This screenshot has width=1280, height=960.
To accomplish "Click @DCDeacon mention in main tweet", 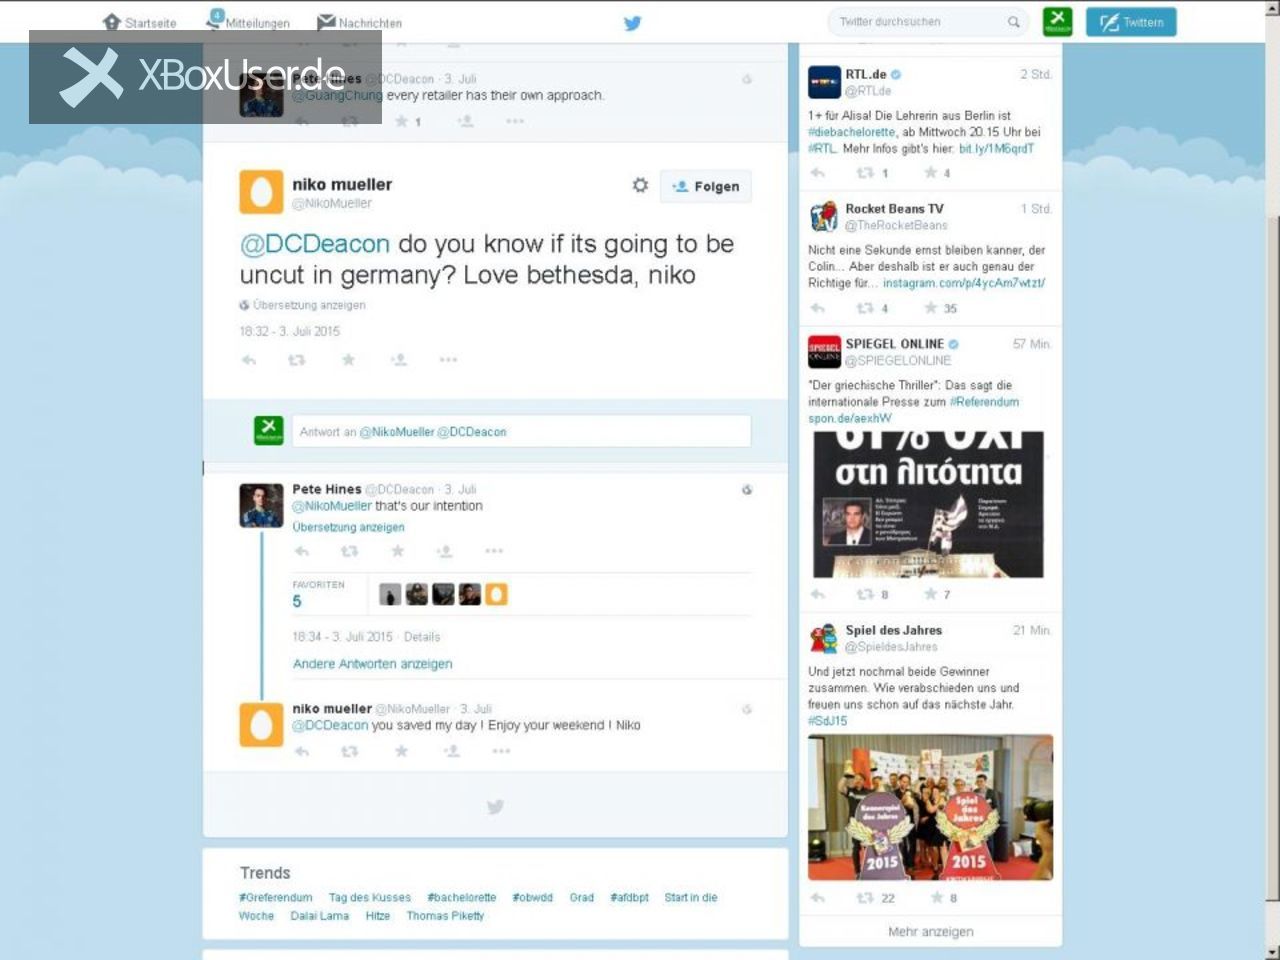I will pos(315,244).
